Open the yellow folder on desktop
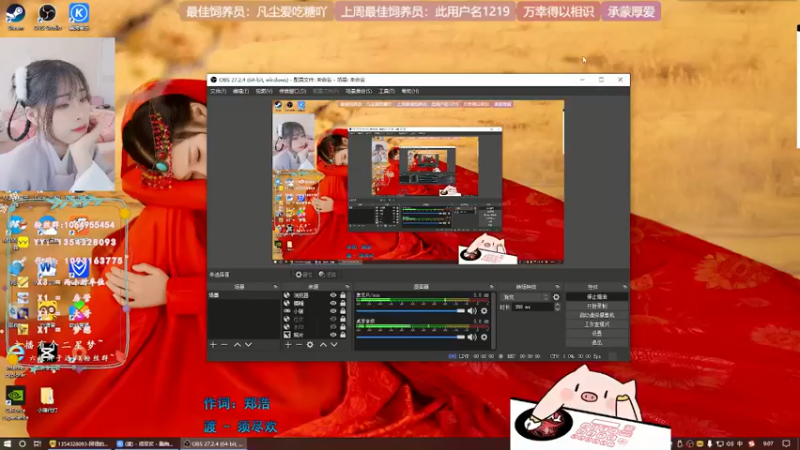This screenshot has width=800, height=450. tap(47, 399)
